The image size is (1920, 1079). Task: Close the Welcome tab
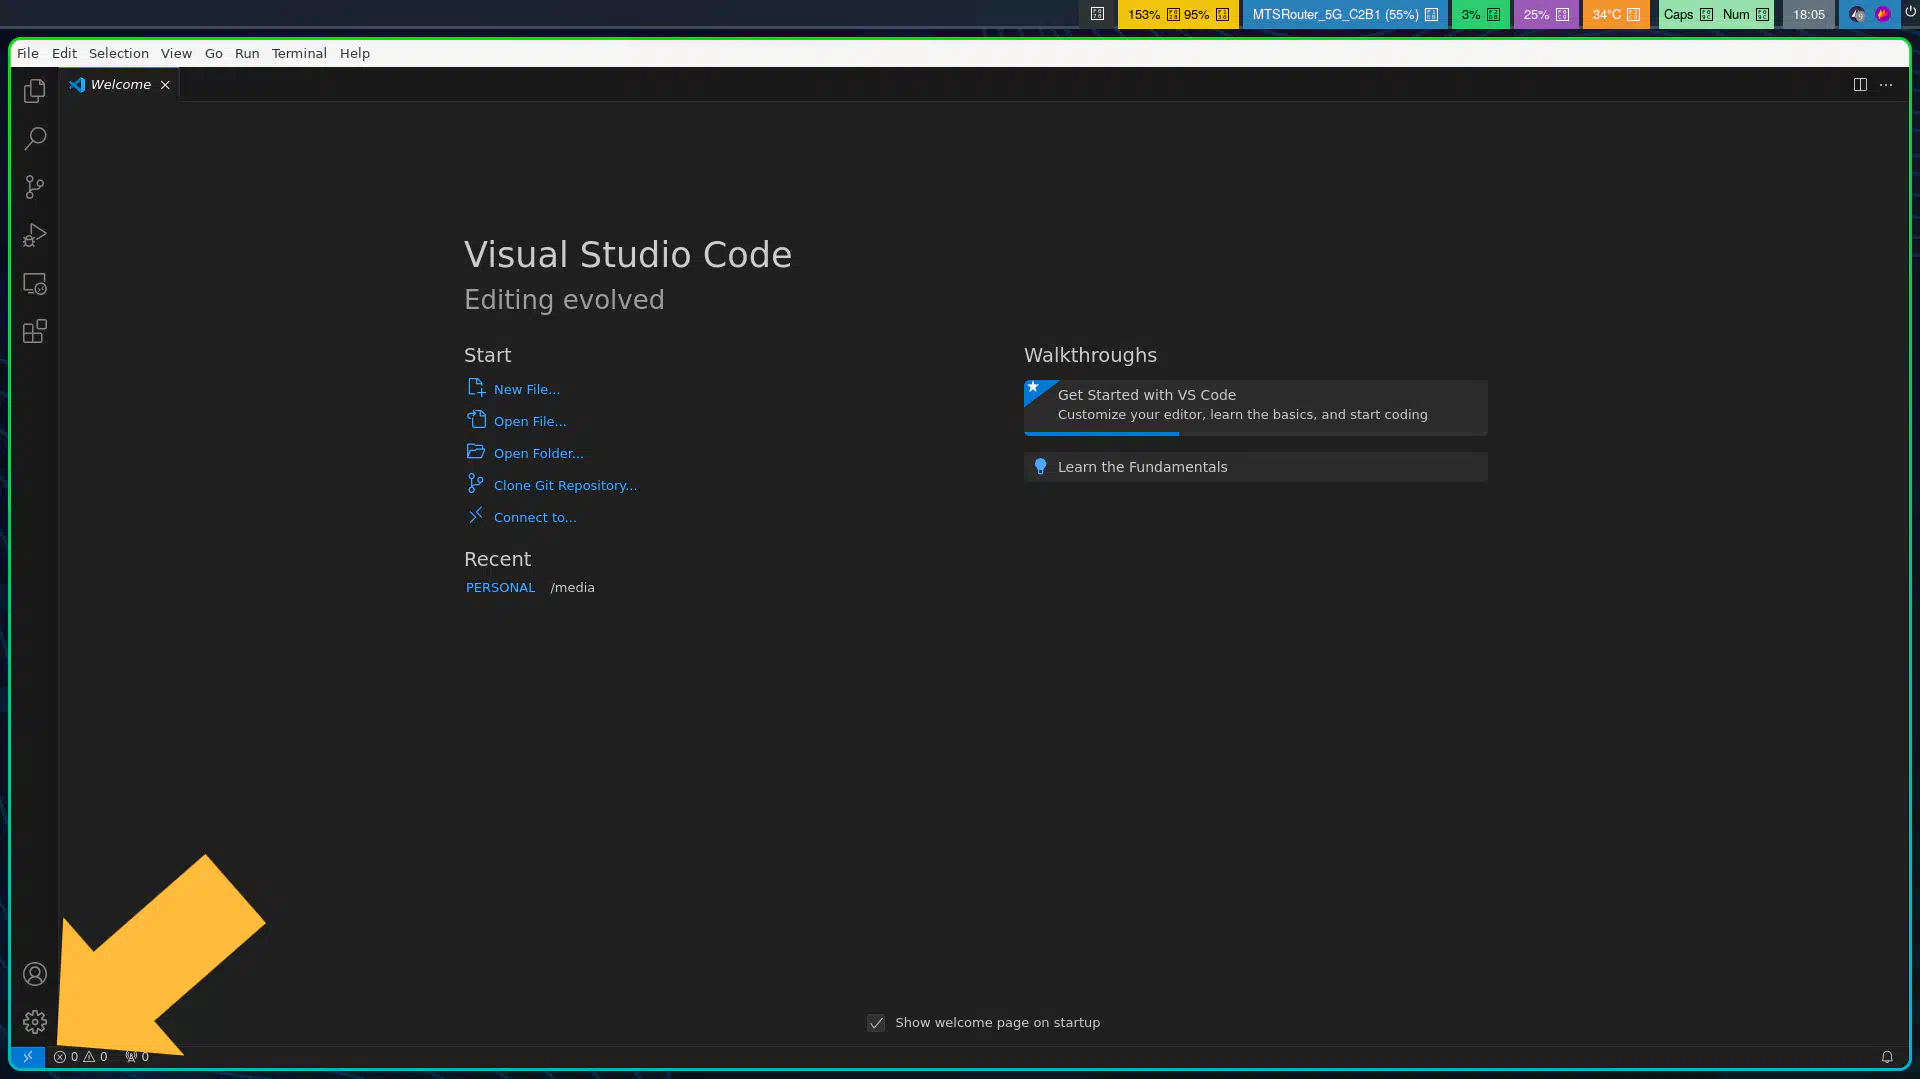coord(165,85)
